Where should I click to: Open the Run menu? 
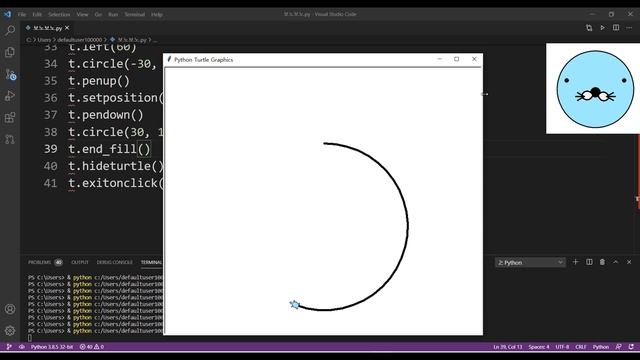(113, 14)
